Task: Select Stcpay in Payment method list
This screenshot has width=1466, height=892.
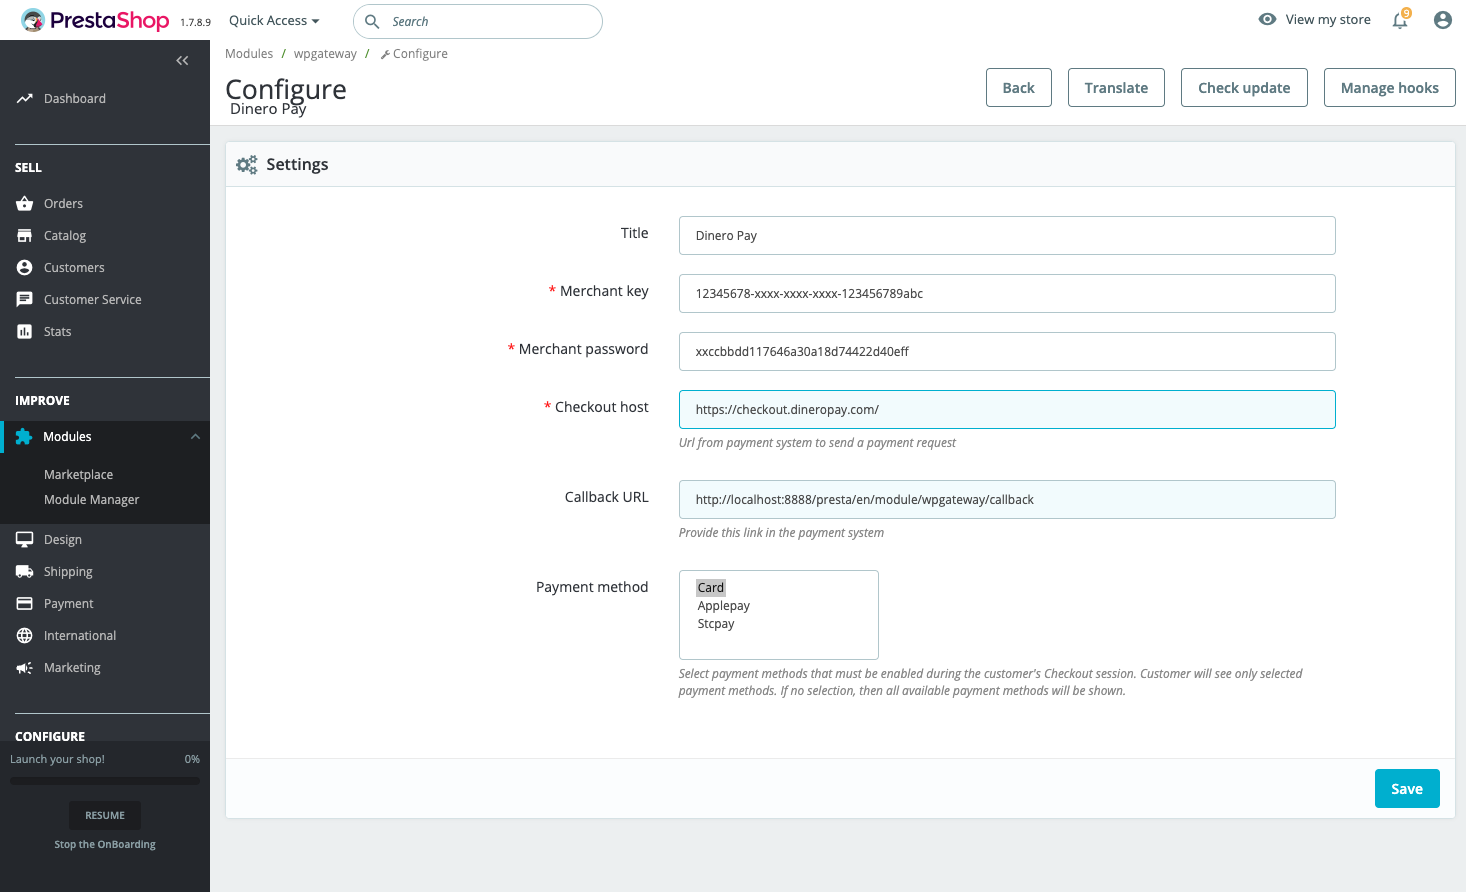Action: tap(716, 624)
